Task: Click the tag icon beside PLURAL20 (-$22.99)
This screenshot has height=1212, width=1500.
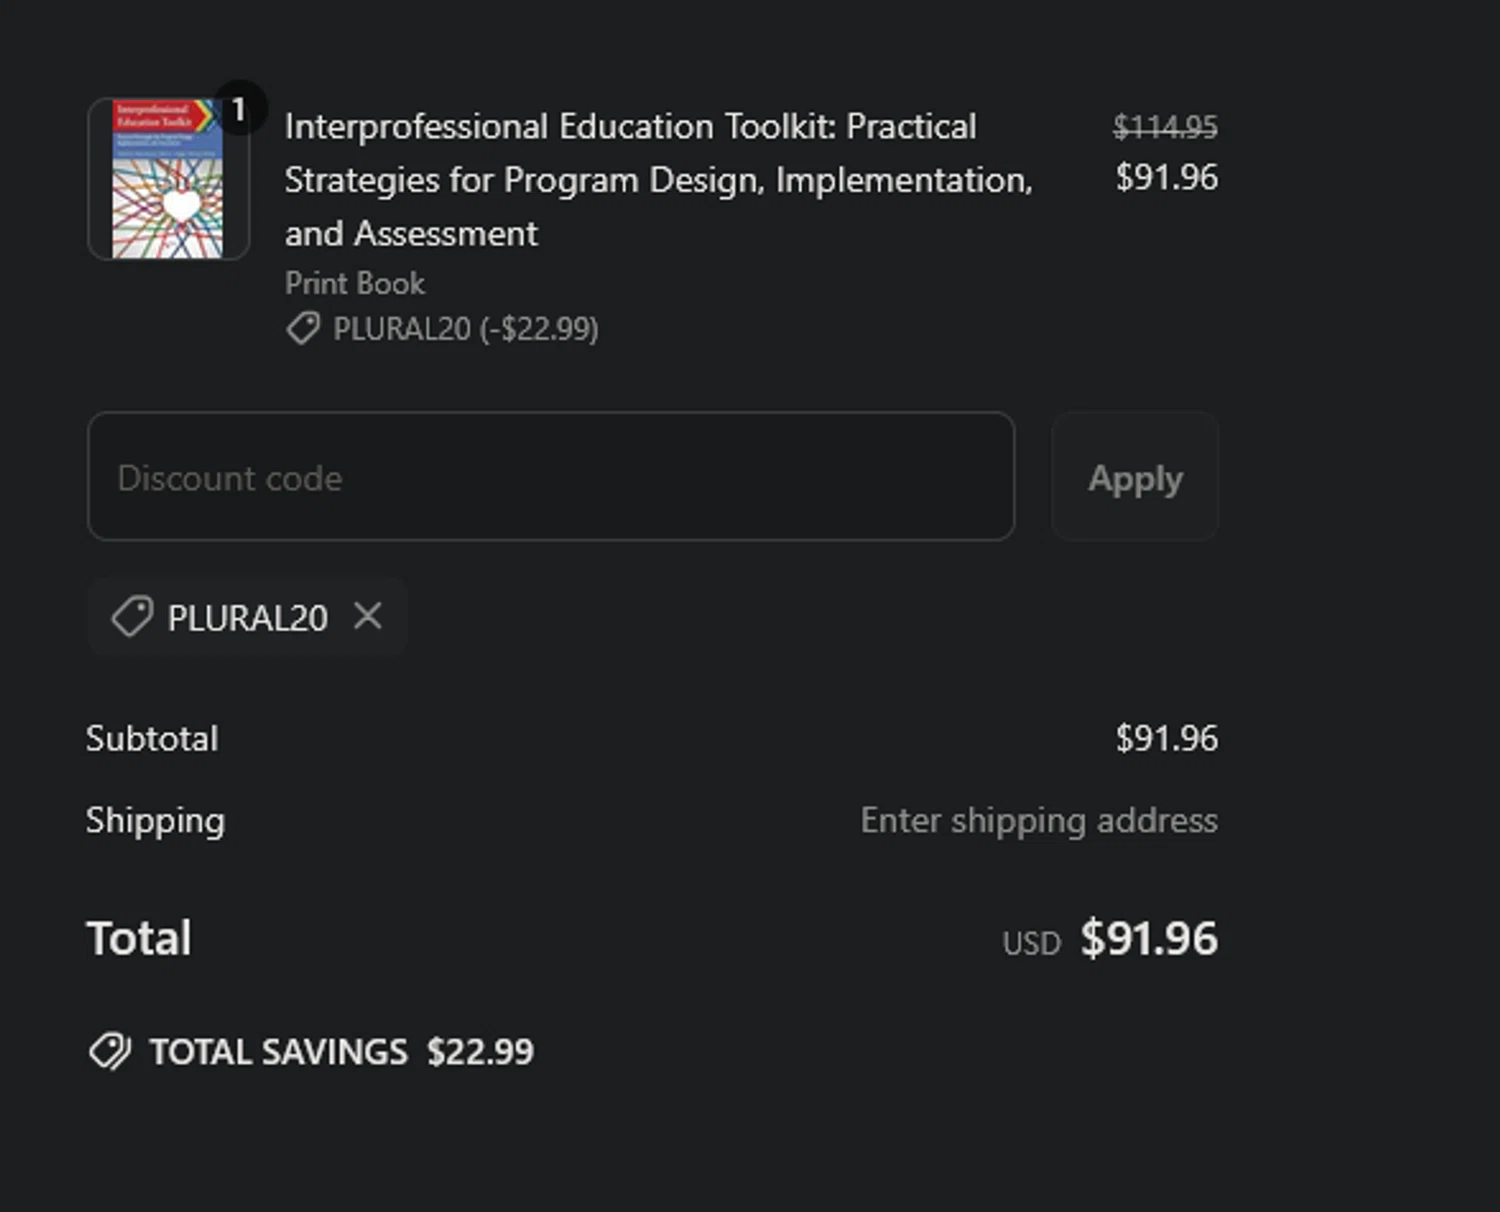Action: [x=302, y=328]
